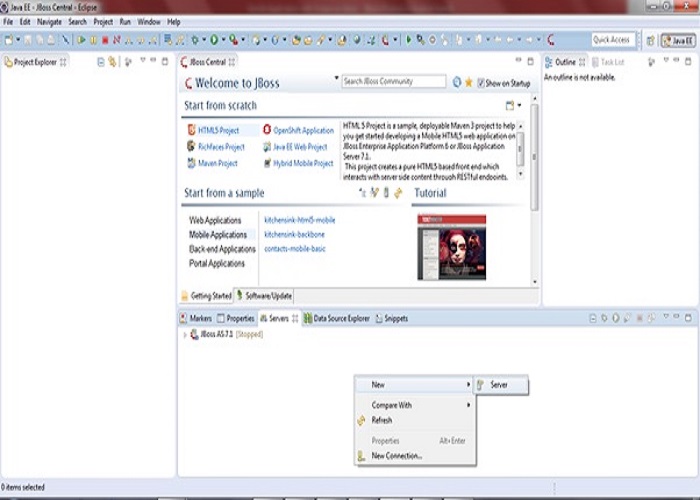Open the Tutorial video thumbnail
The width and height of the screenshot is (700, 500).
point(451,247)
